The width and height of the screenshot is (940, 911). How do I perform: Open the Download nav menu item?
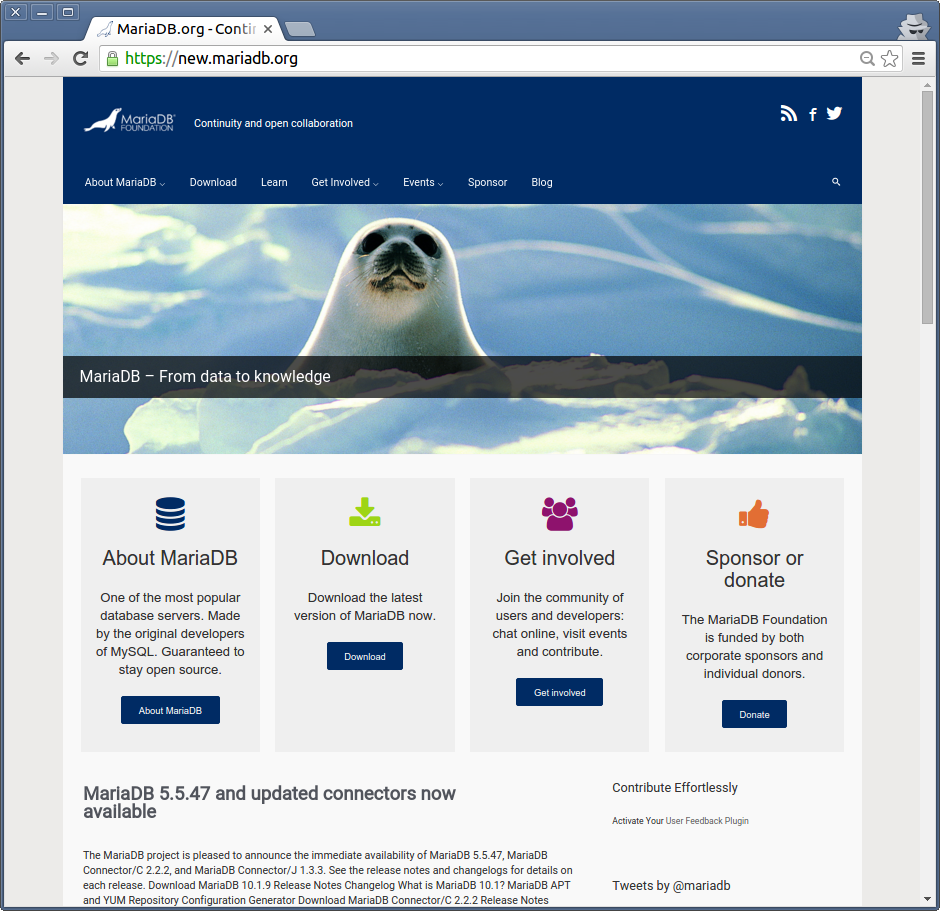(213, 182)
